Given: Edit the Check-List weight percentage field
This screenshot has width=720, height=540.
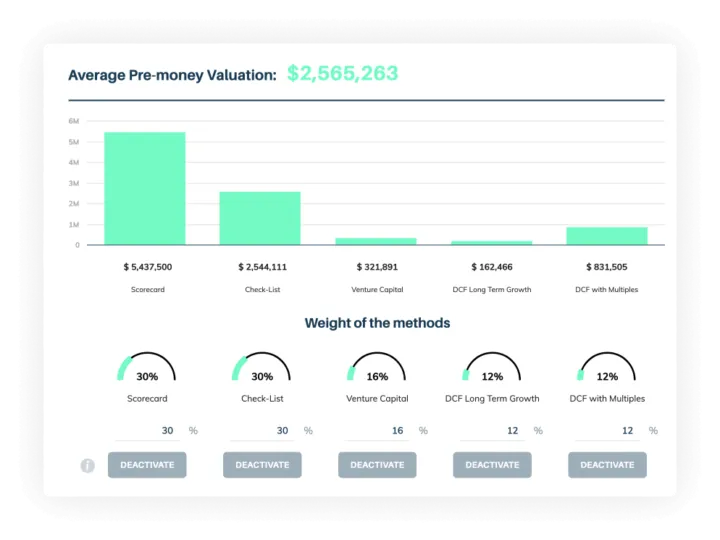Looking at the screenshot, I should 262,431.
